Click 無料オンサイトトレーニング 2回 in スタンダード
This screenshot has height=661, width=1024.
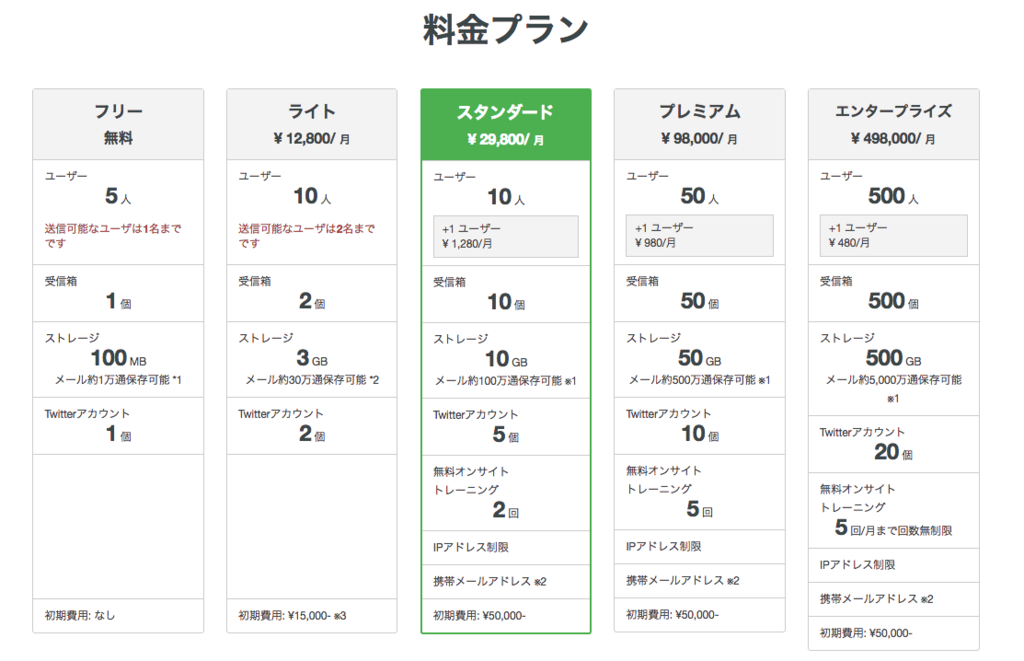coord(506,510)
